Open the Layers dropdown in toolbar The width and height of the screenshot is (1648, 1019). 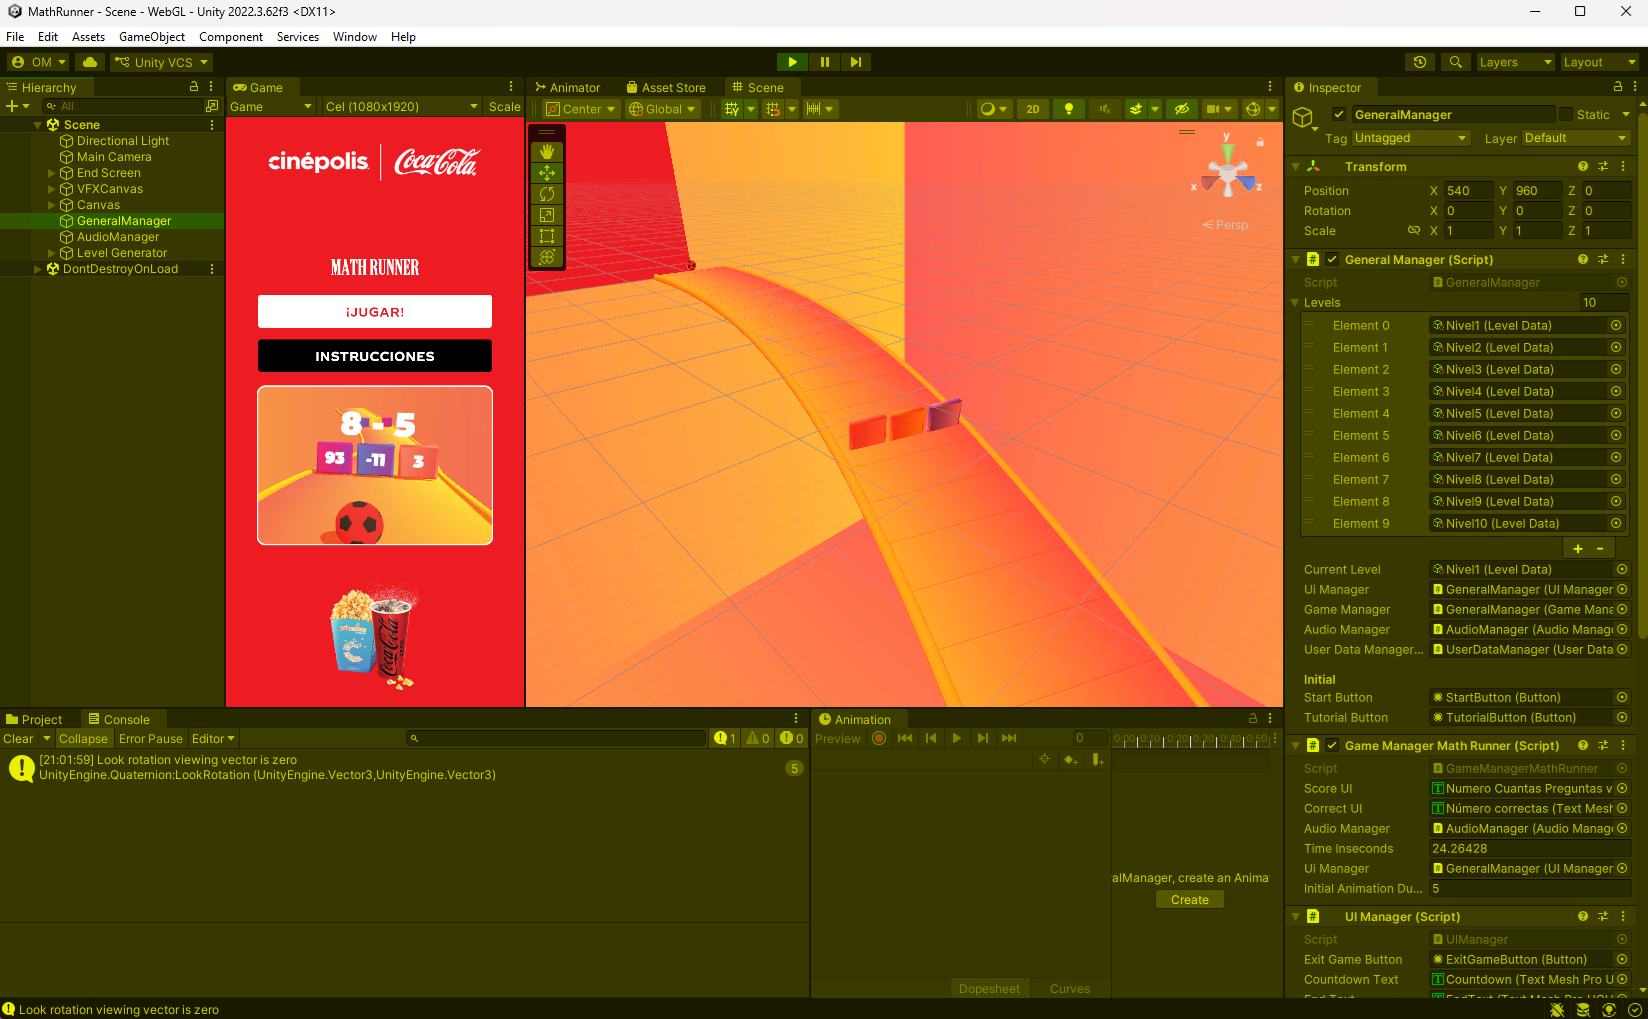[x=1516, y=62]
